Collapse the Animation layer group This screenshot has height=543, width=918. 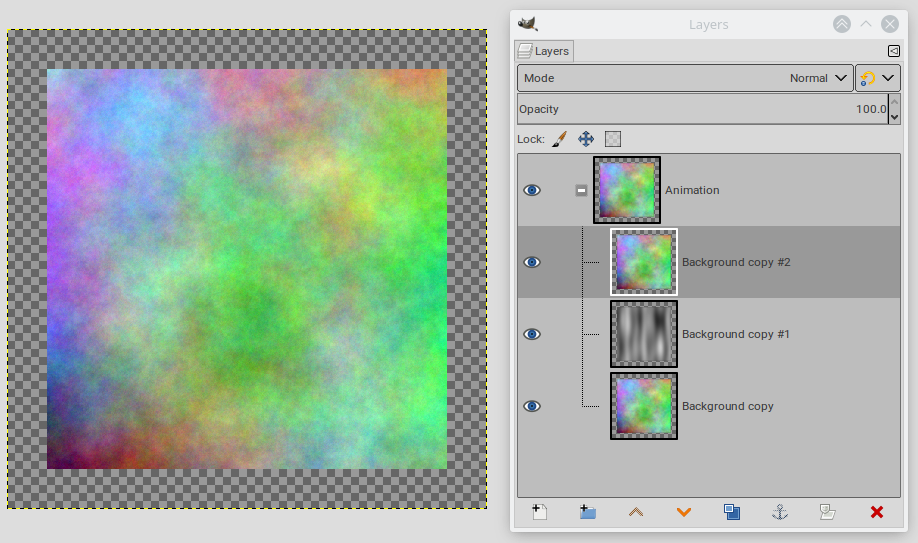click(x=581, y=190)
